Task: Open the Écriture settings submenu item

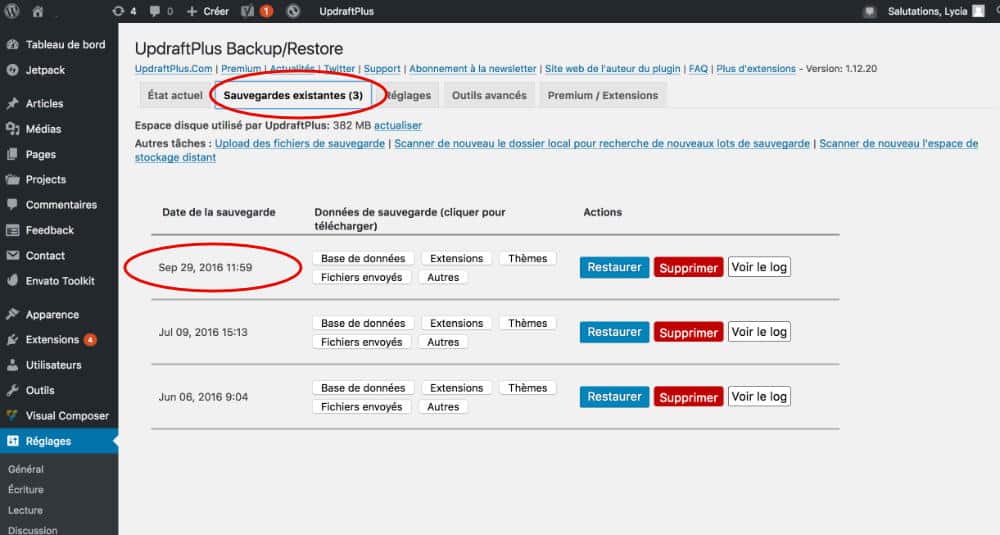Action: coord(26,490)
